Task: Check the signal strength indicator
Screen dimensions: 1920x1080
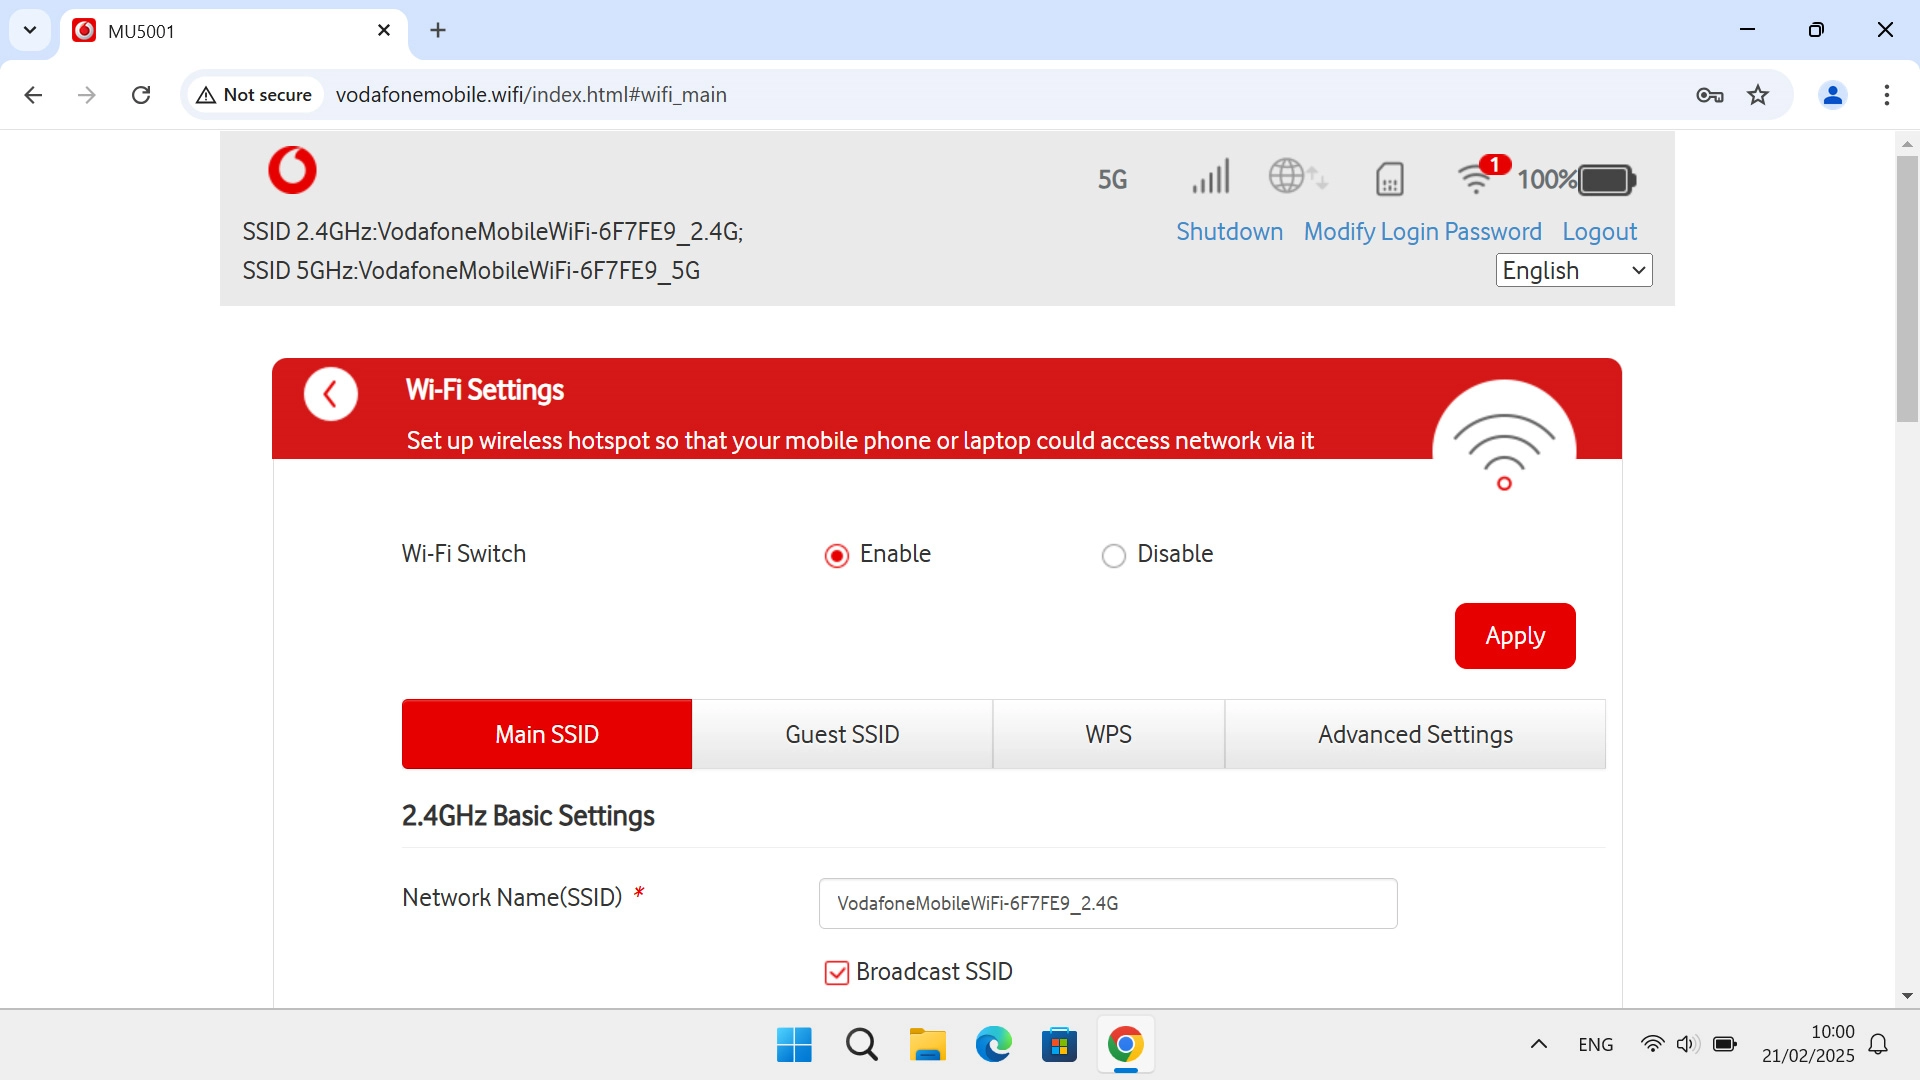Action: click(1210, 178)
